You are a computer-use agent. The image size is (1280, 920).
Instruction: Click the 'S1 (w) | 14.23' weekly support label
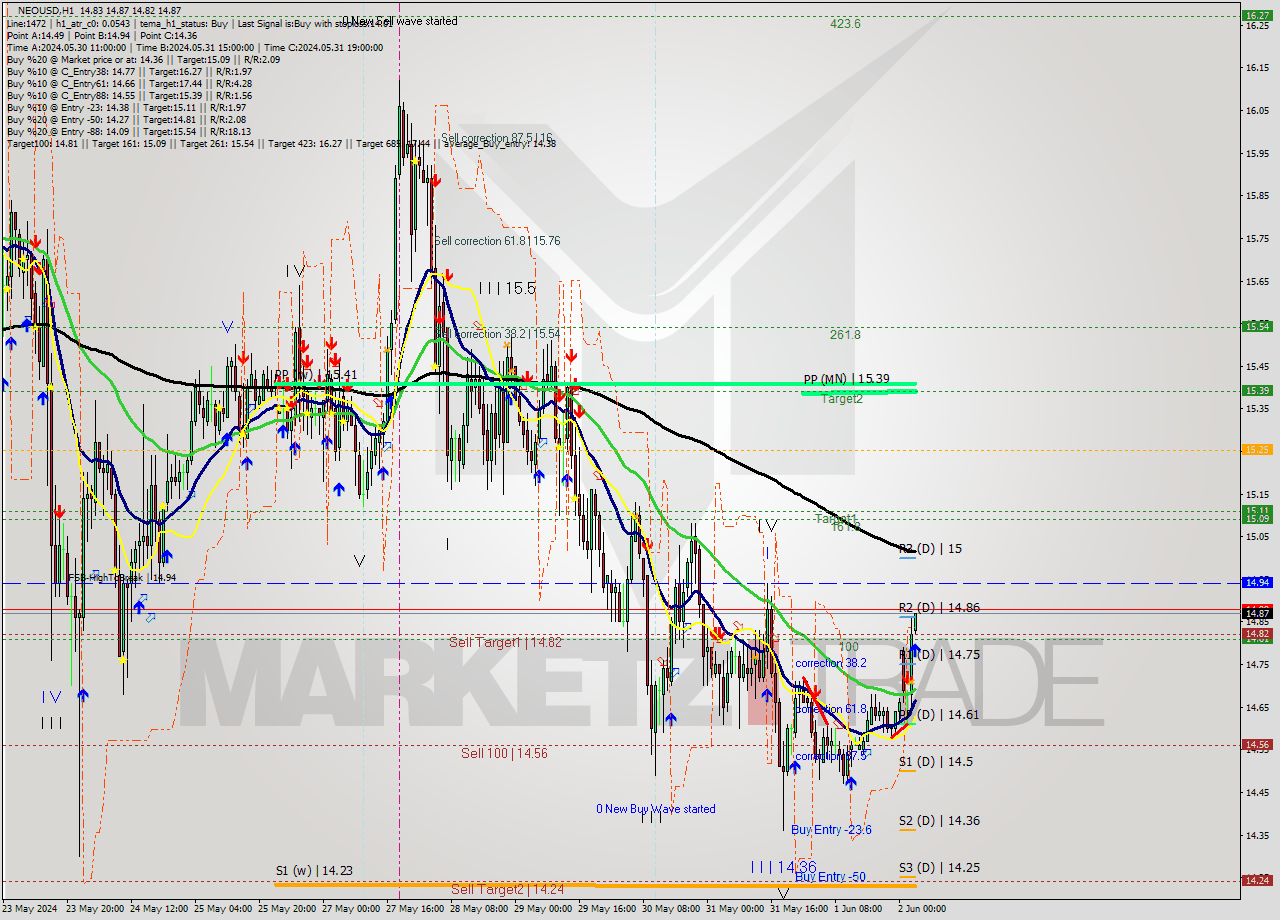click(x=314, y=870)
